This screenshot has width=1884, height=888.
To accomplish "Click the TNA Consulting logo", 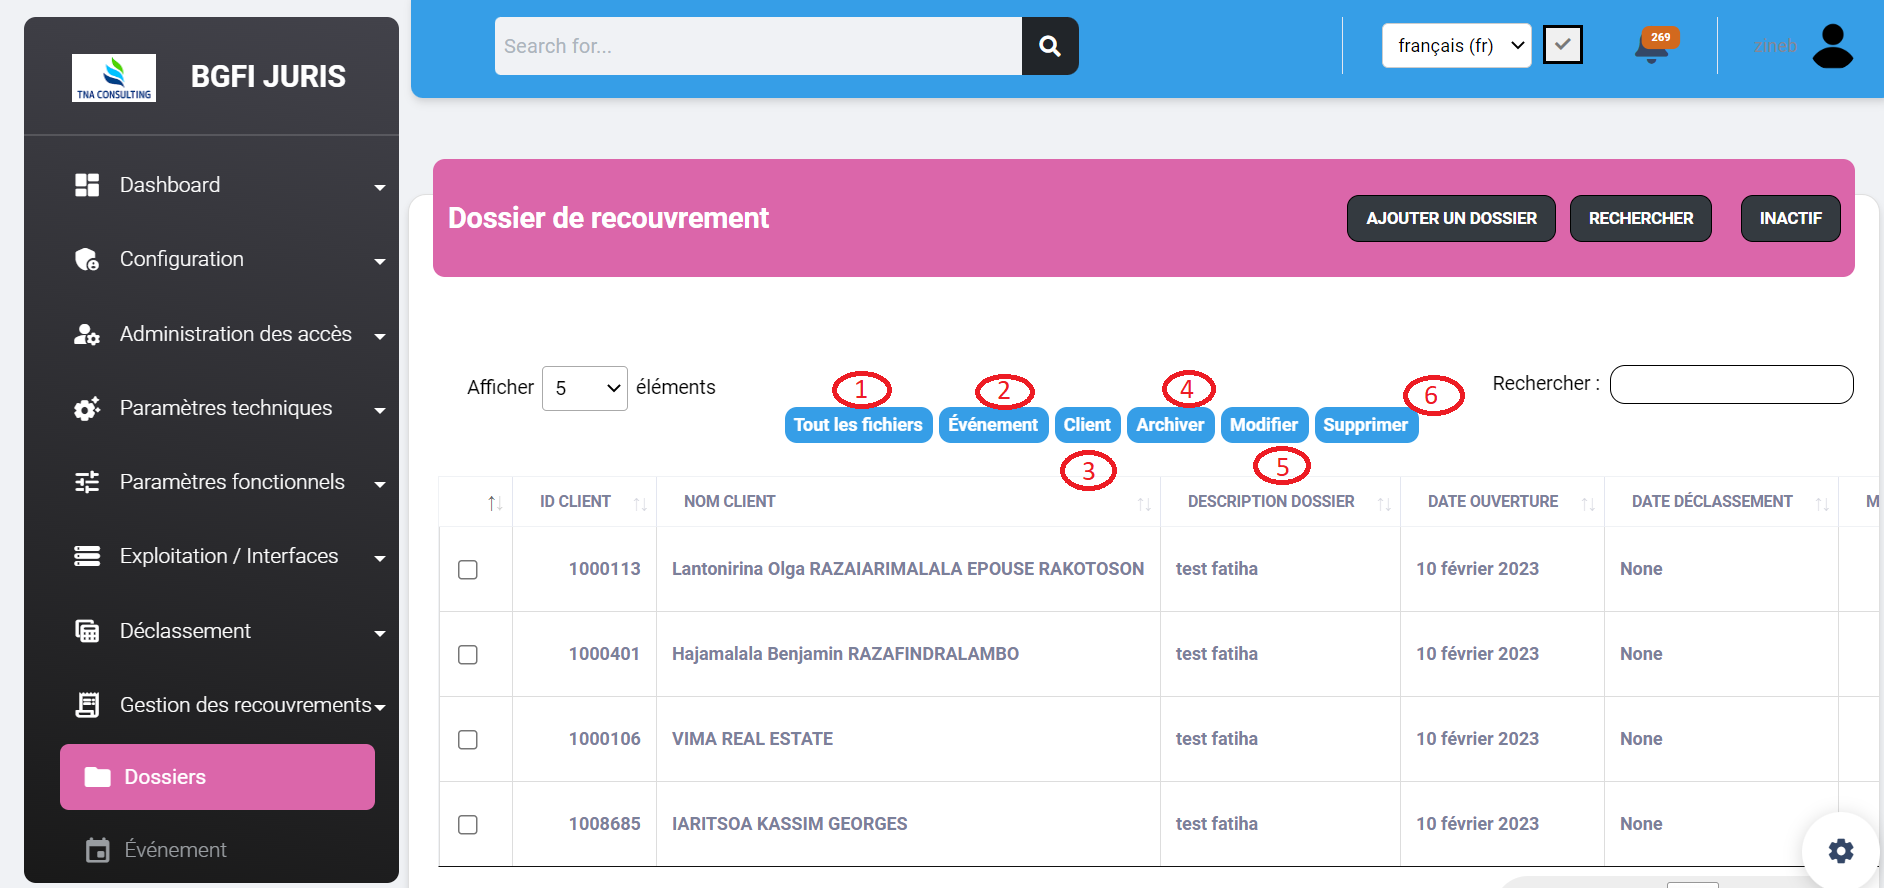I will 114,78.
